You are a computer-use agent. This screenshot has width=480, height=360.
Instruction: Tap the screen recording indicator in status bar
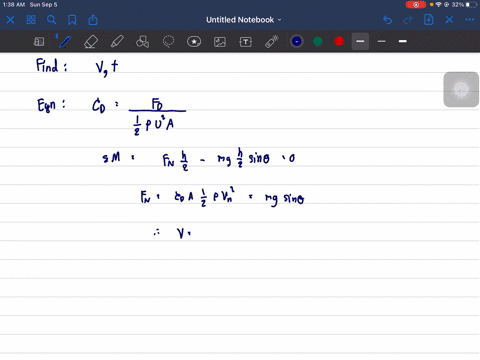point(416,5)
